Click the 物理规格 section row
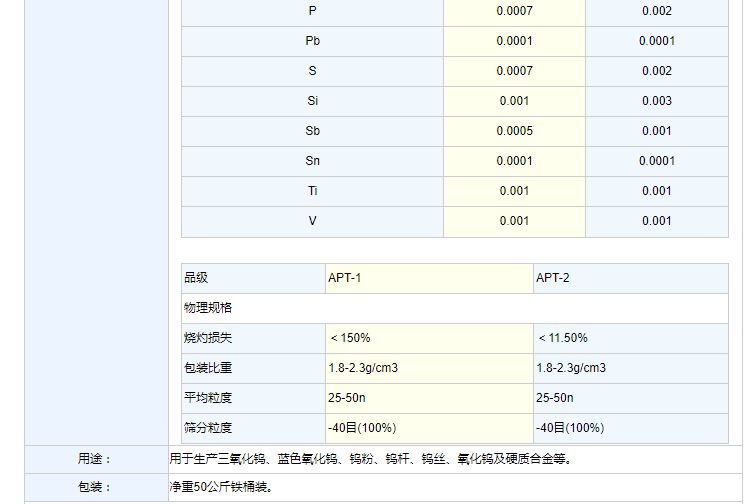 (x=208, y=308)
